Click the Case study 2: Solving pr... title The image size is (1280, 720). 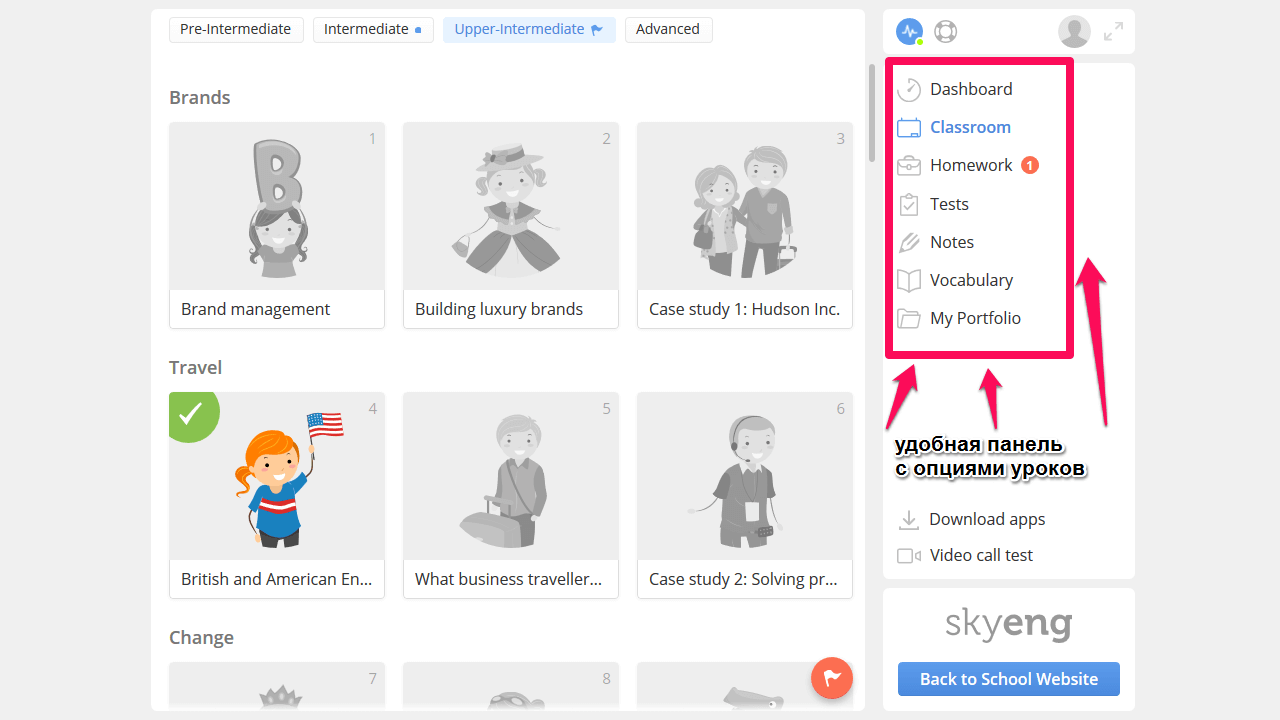pyautogui.click(x=743, y=579)
